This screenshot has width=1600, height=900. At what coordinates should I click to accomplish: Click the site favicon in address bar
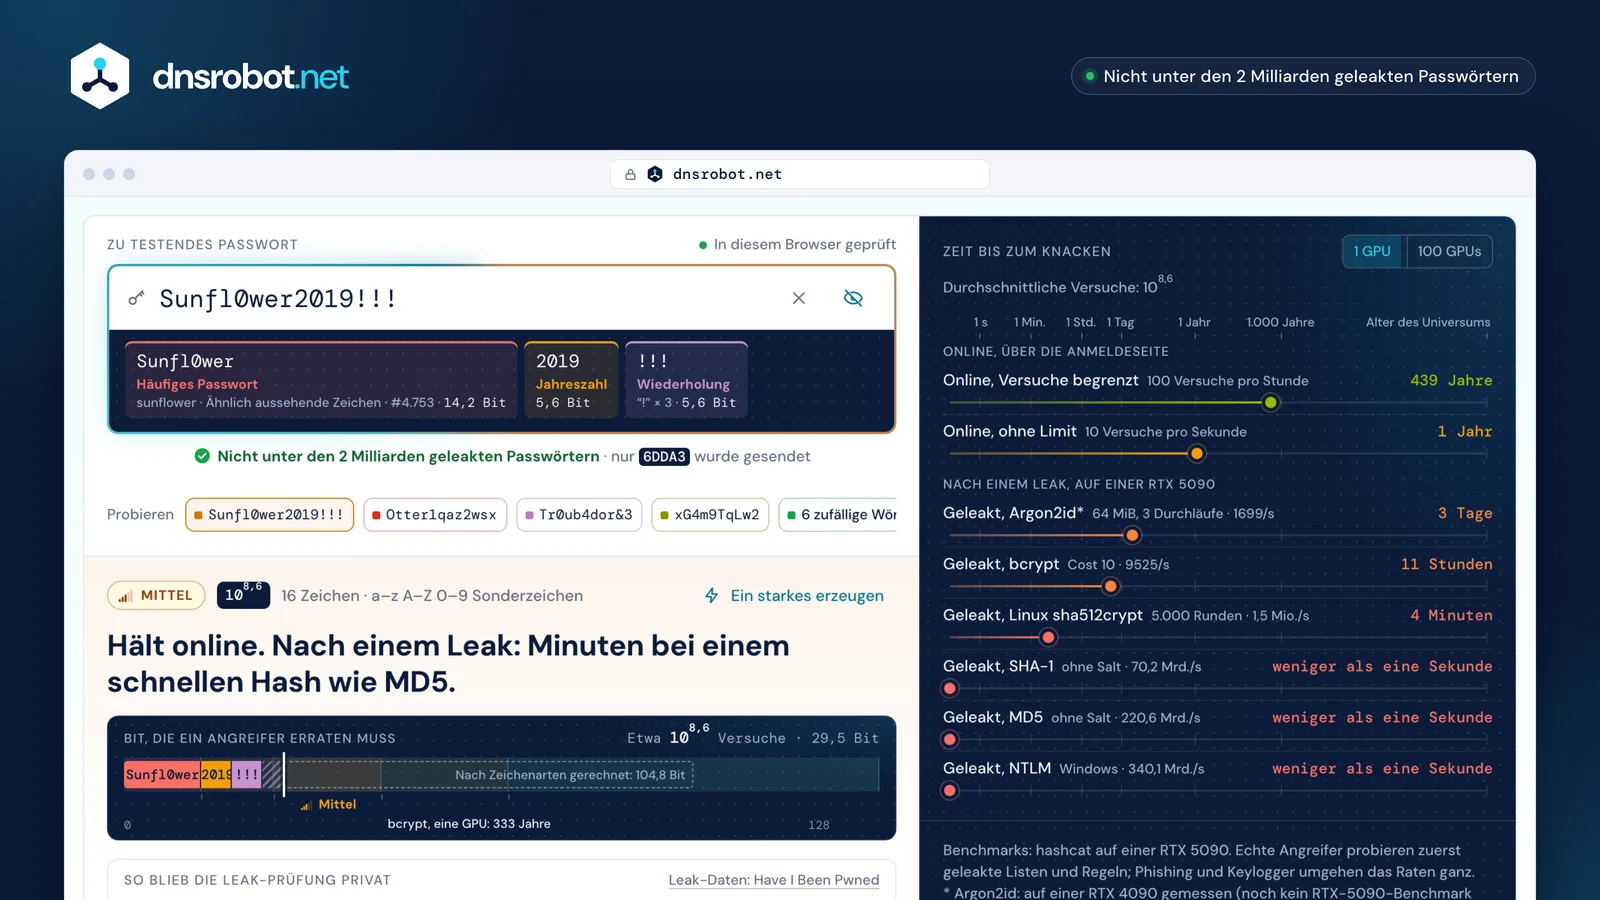pyautogui.click(x=655, y=174)
